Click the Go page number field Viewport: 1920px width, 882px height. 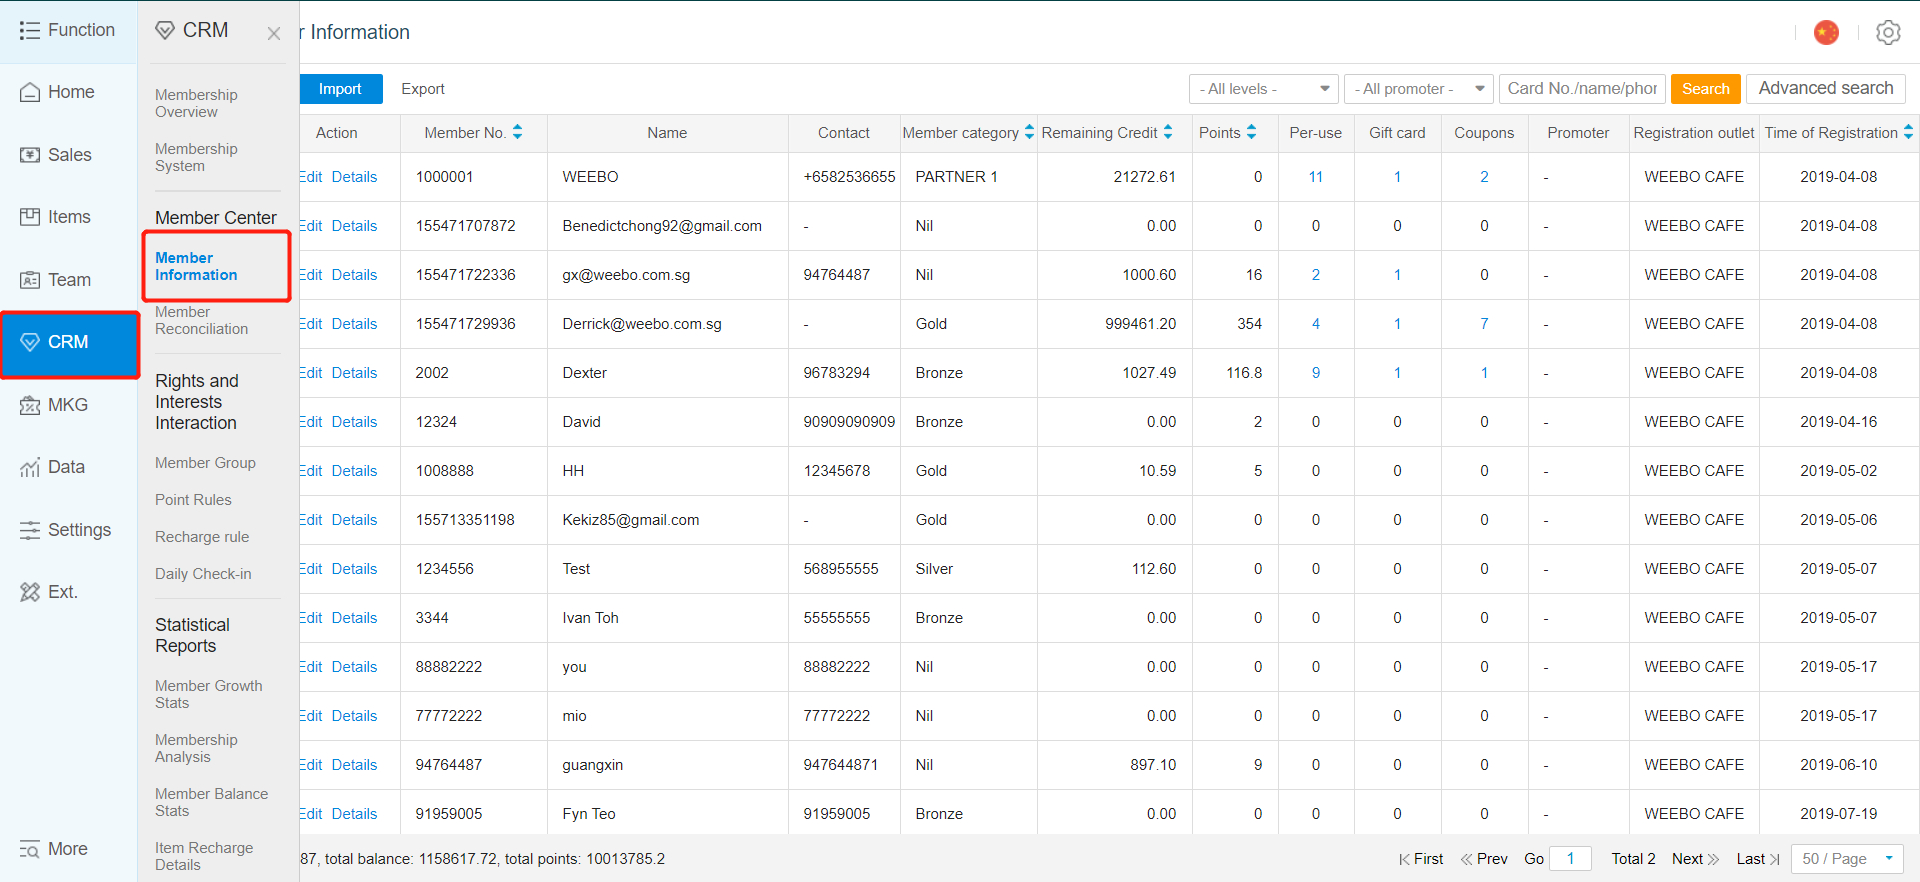pyautogui.click(x=1570, y=859)
